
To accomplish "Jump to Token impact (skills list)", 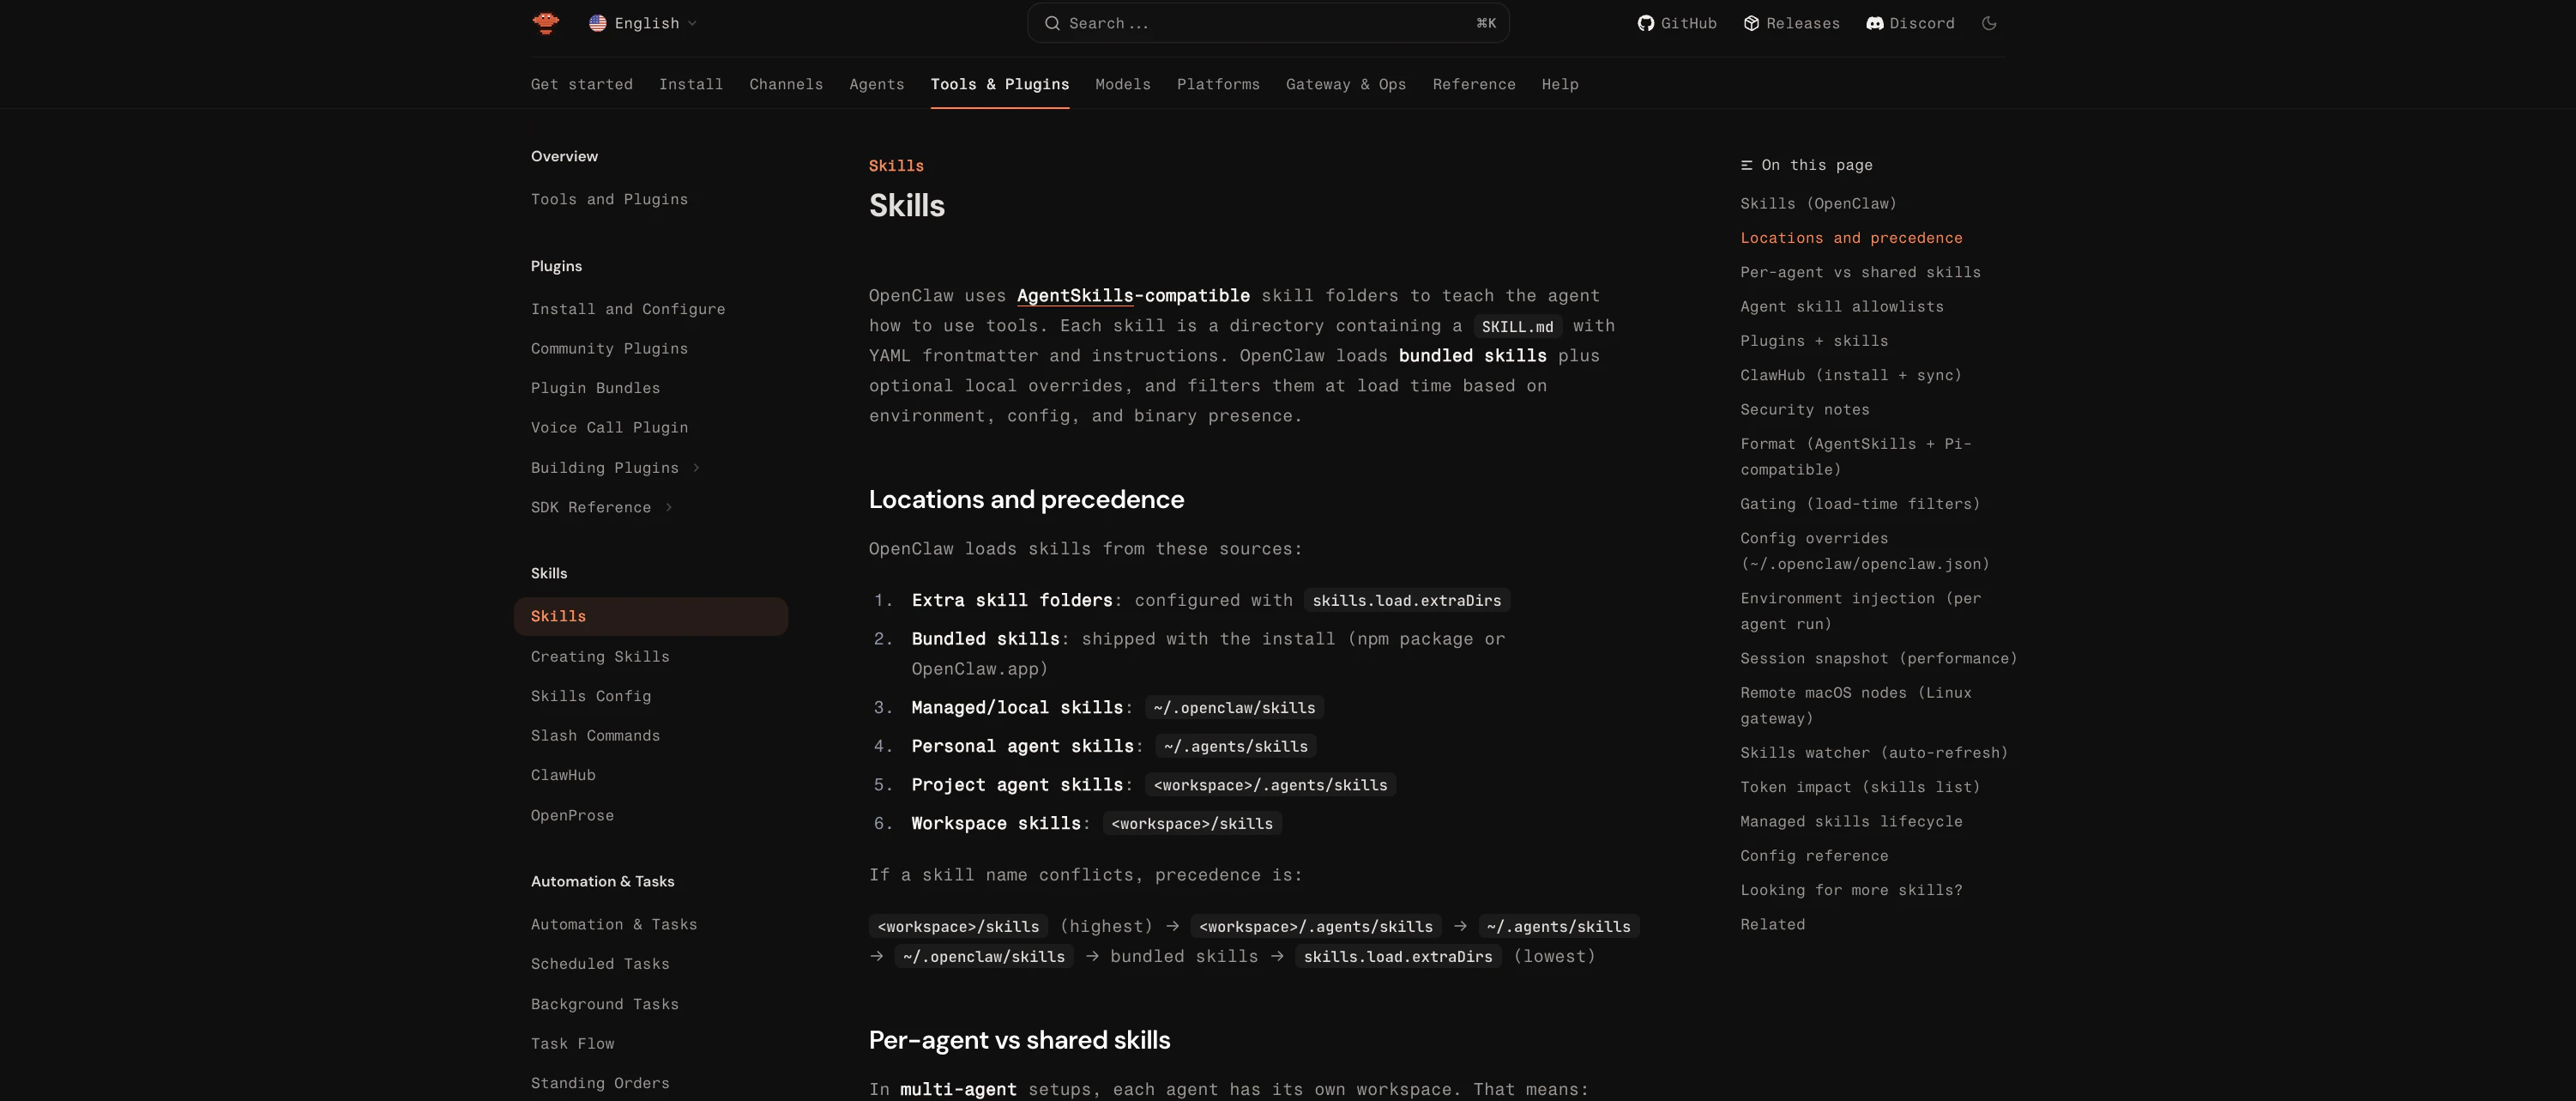I will click(1860, 787).
